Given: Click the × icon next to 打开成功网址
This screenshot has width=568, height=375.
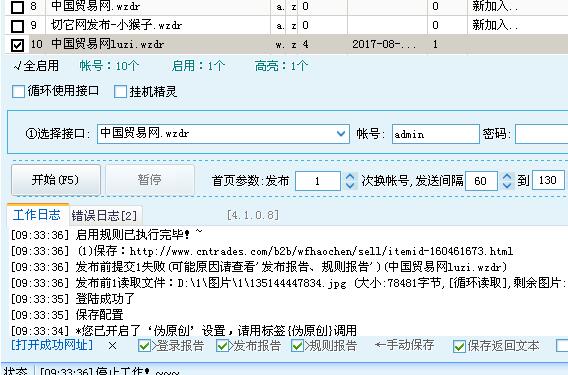Looking at the screenshot, I should tap(112, 346).
